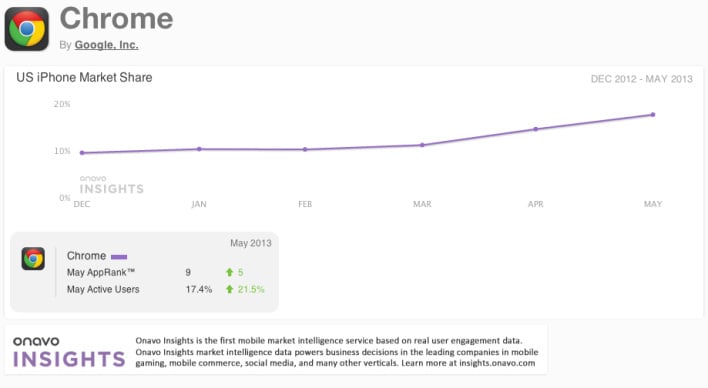Click the small Chrome icon in legend card
Image resolution: width=708 pixels, height=388 pixels.
tap(33, 259)
